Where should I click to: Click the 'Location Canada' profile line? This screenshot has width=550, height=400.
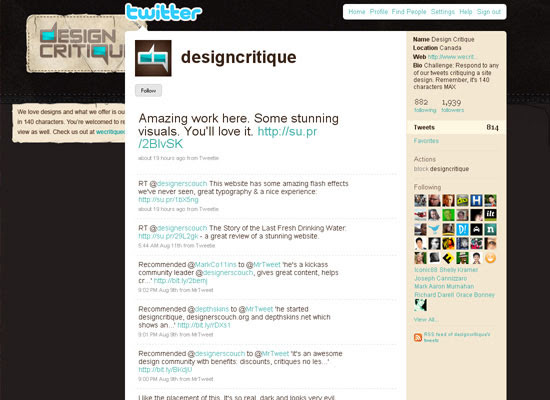coord(437,48)
